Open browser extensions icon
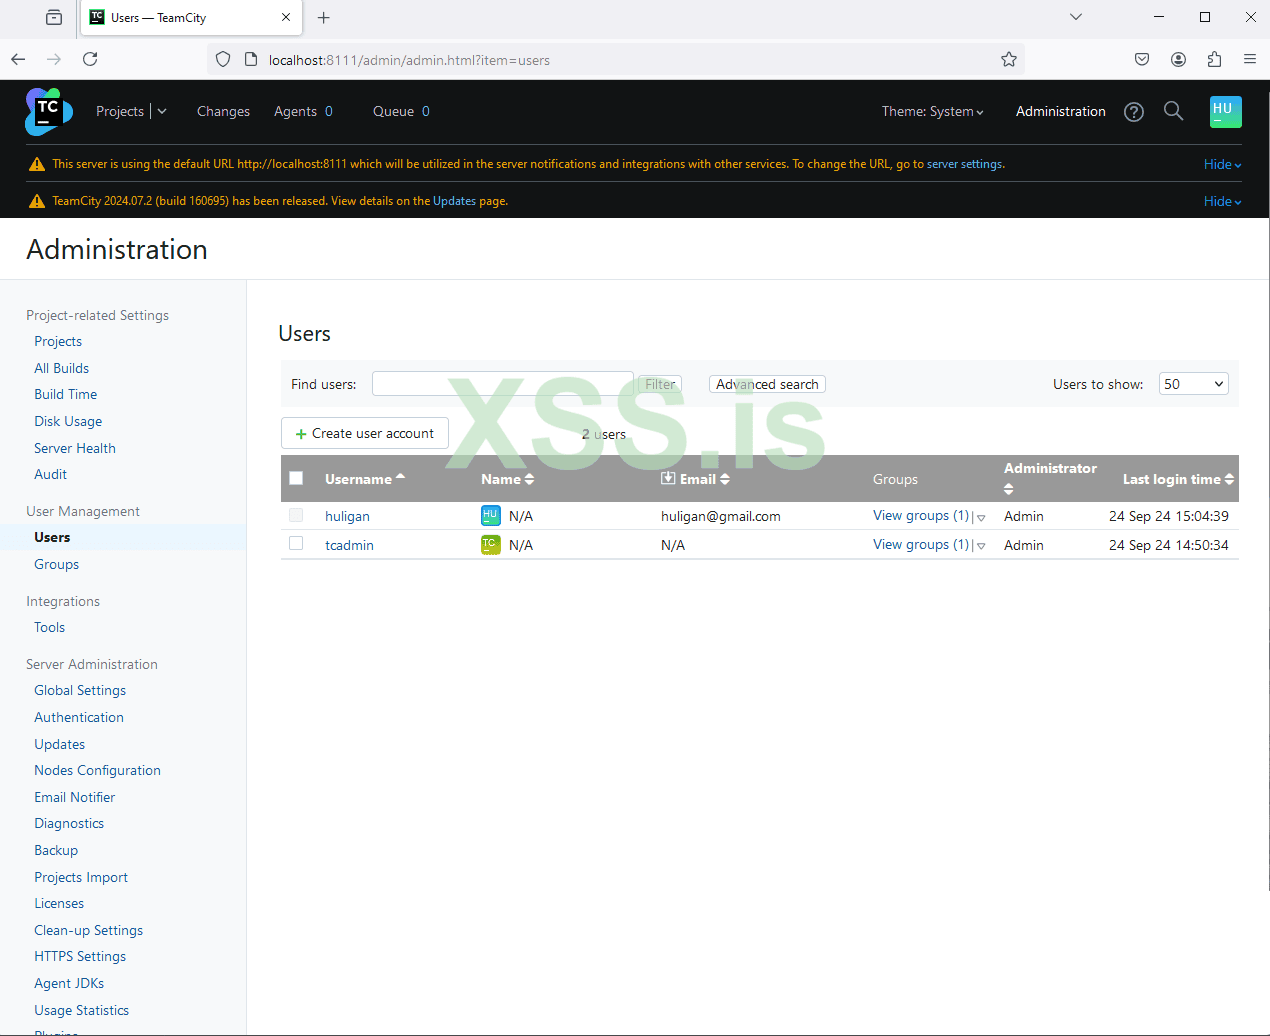 click(1214, 60)
